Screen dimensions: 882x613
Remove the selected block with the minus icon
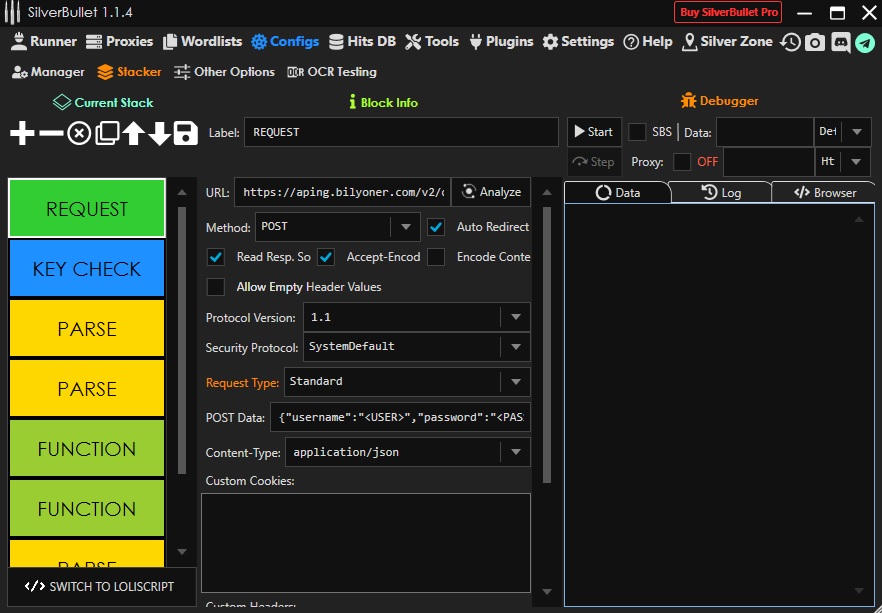[51, 133]
